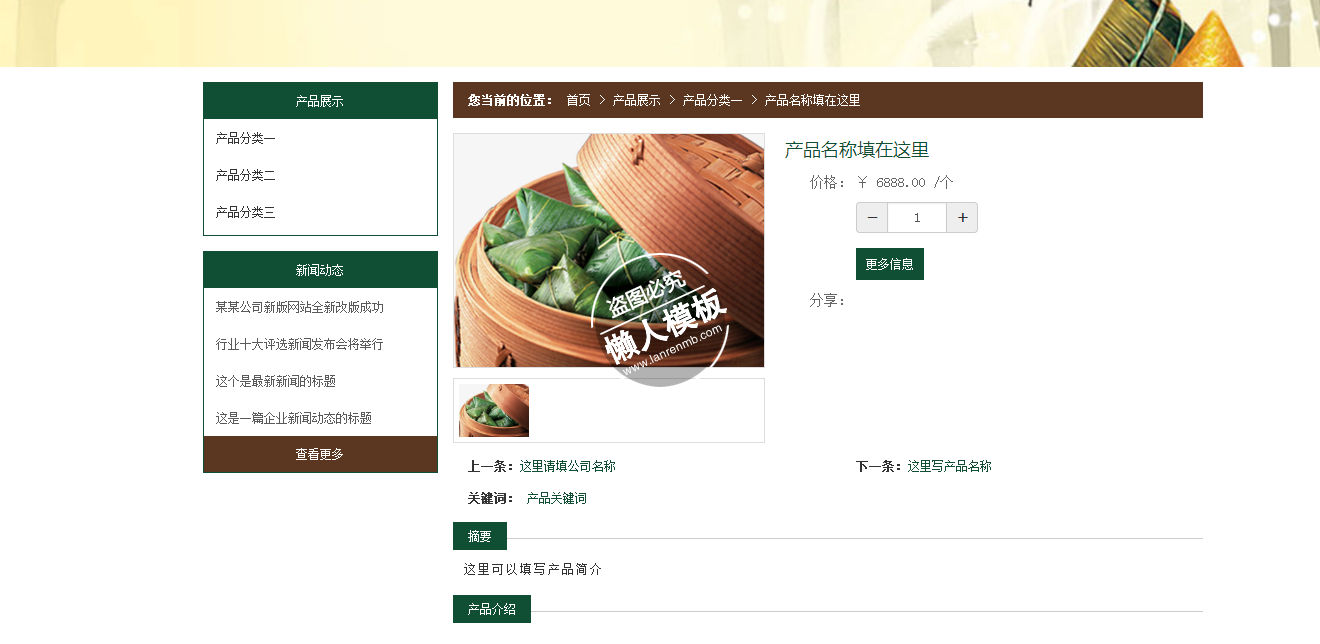Select the zongzi product thumbnail

tap(494, 410)
